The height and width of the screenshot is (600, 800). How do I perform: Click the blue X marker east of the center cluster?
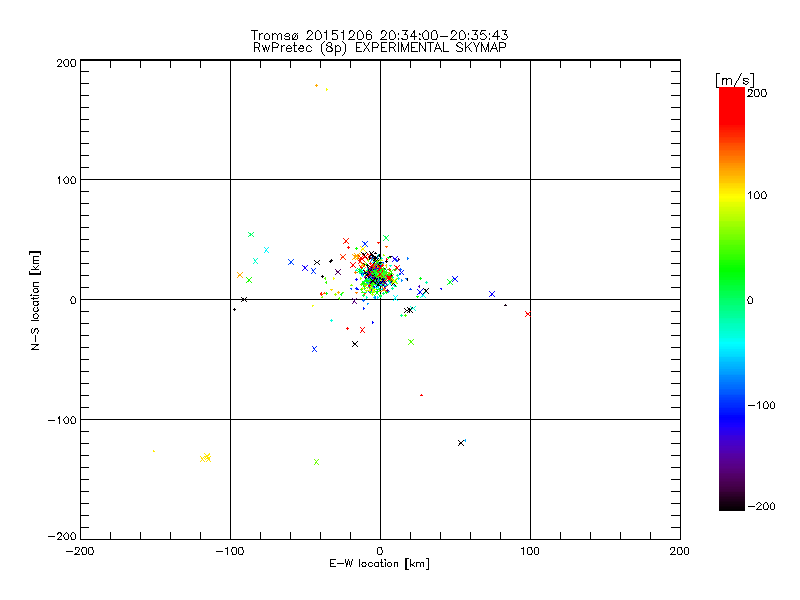(x=492, y=294)
